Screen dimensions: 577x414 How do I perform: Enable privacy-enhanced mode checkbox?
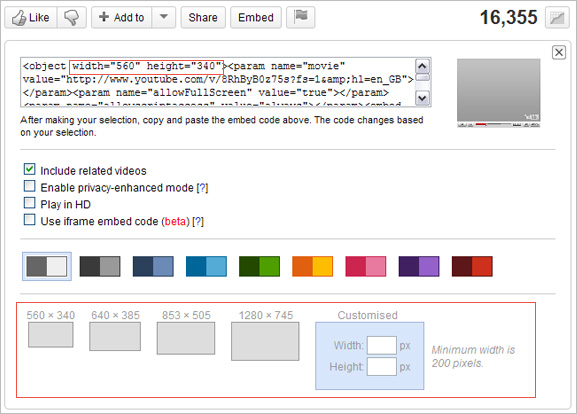(29, 186)
